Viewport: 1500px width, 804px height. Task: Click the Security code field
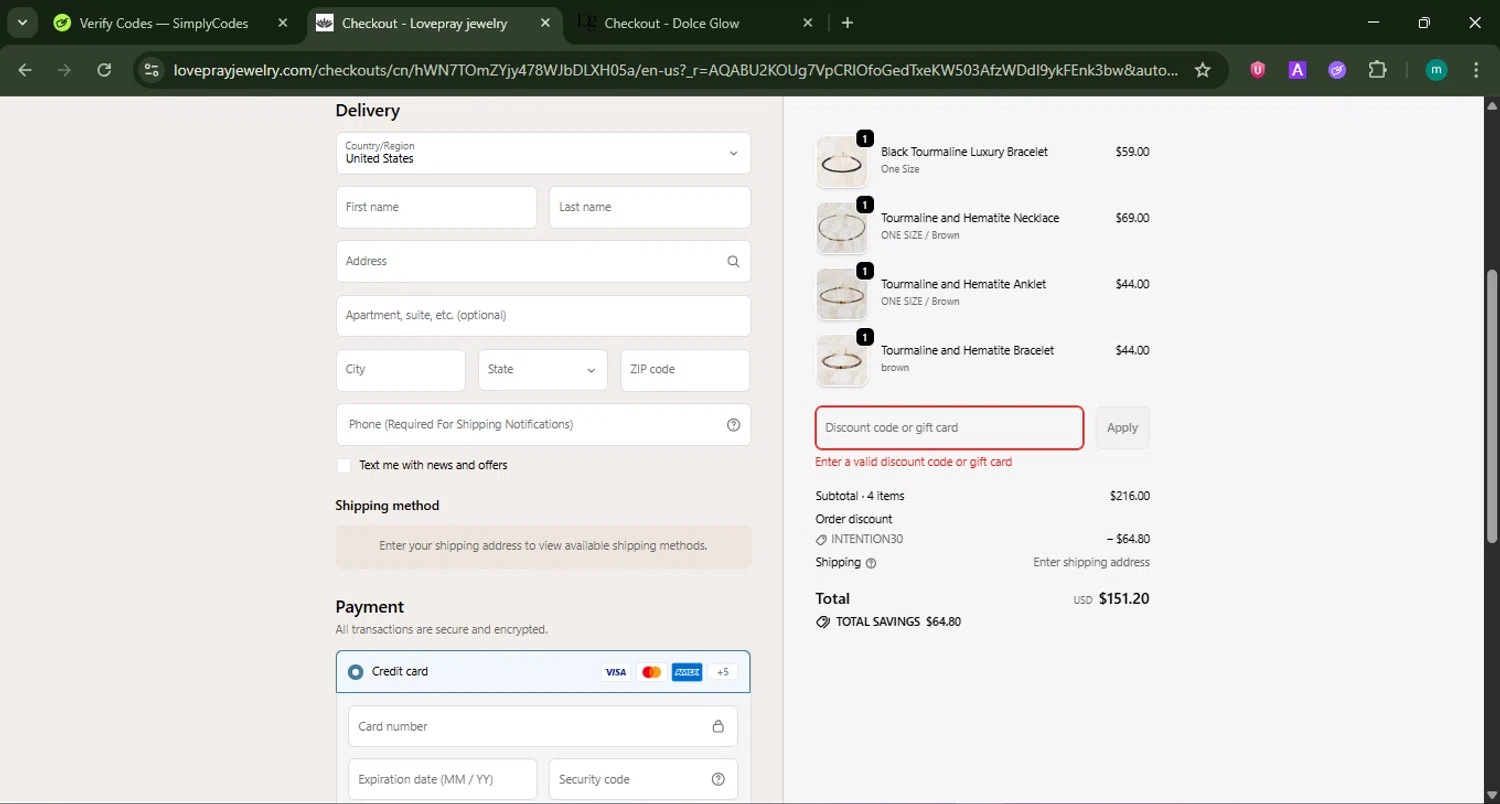click(x=643, y=780)
